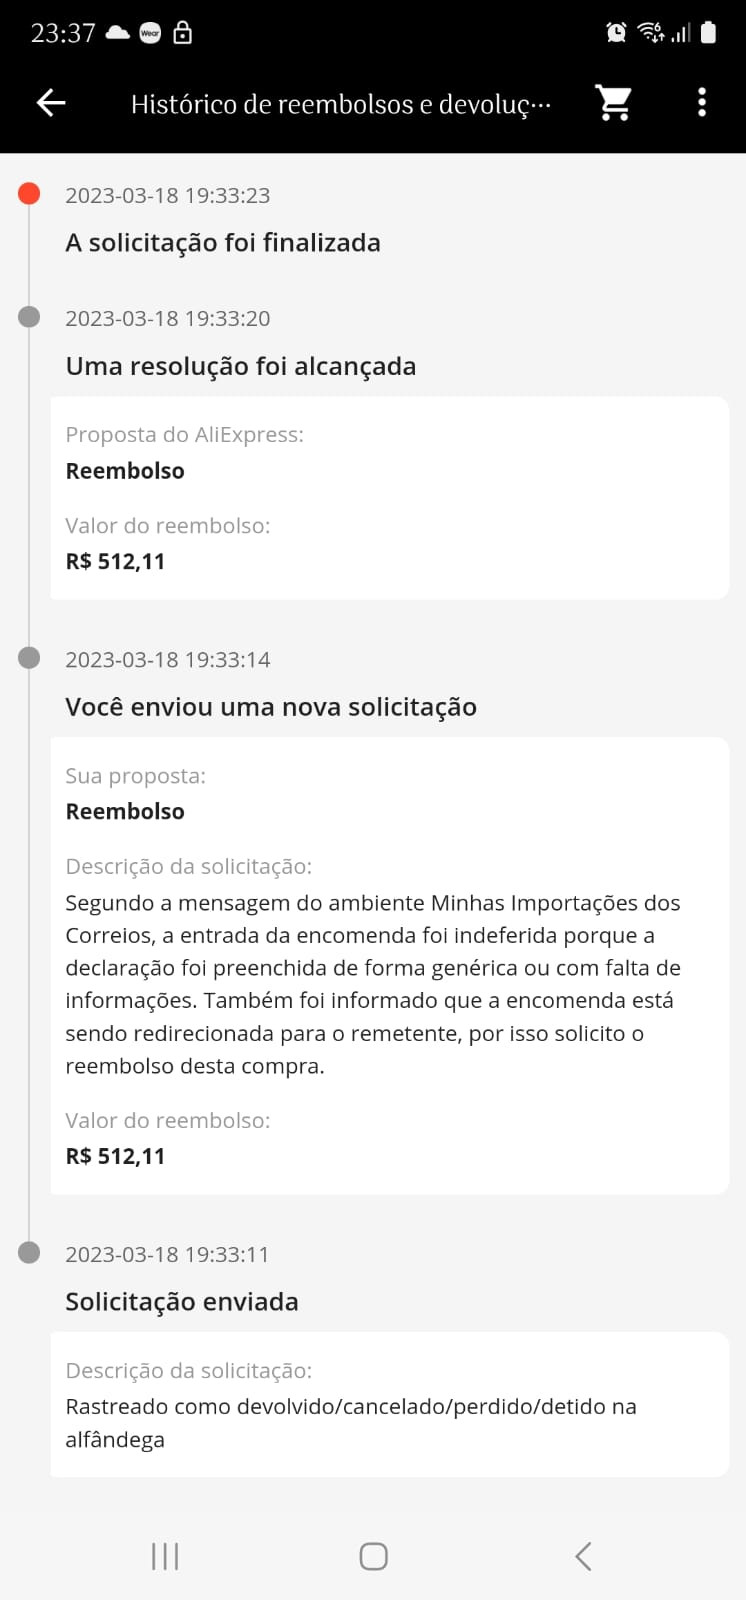Tap the battery icon in status bar
The image size is (746, 1600).
point(708,33)
